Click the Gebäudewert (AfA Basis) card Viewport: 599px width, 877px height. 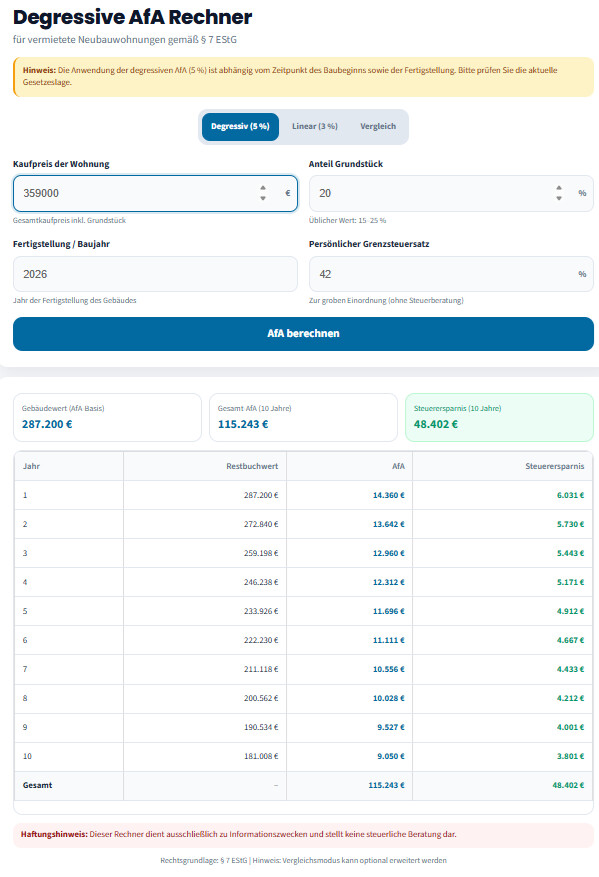tap(107, 417)
